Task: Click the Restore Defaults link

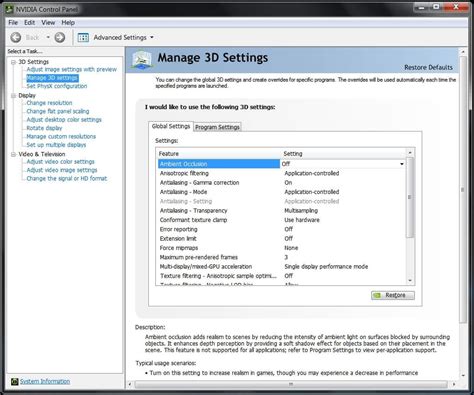Action: pyautogui.click(x=428, y=67)
